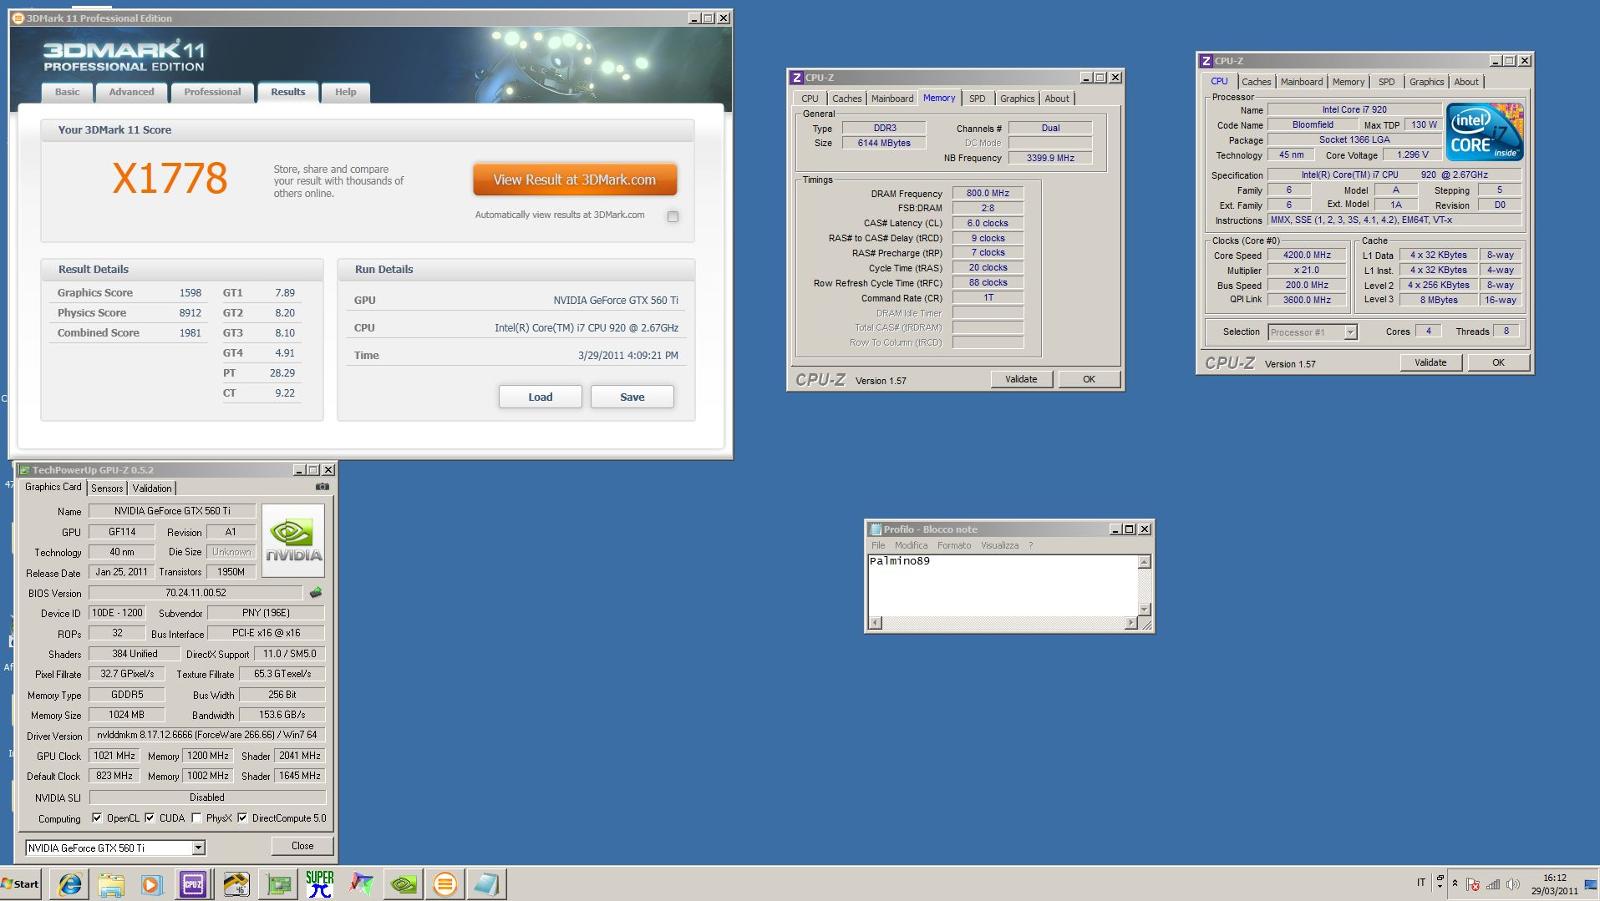The height and width of the screenshot is (901, 1600).
Task: Open Processor #1 selection dropdown in CPU-Z
Action: (1350, 332)
